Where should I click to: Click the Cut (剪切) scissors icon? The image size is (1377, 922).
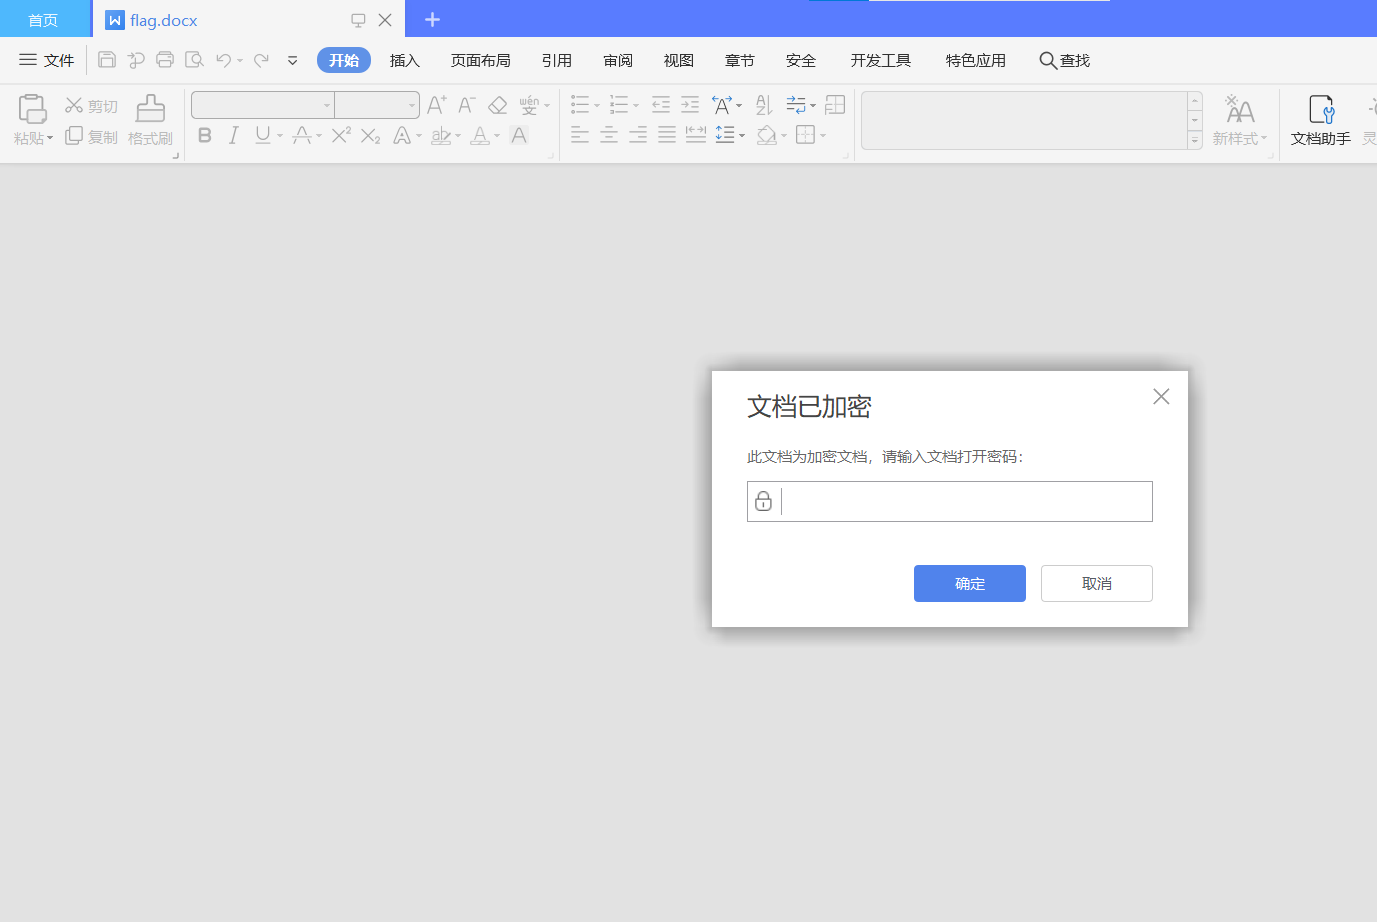point(74,105)
